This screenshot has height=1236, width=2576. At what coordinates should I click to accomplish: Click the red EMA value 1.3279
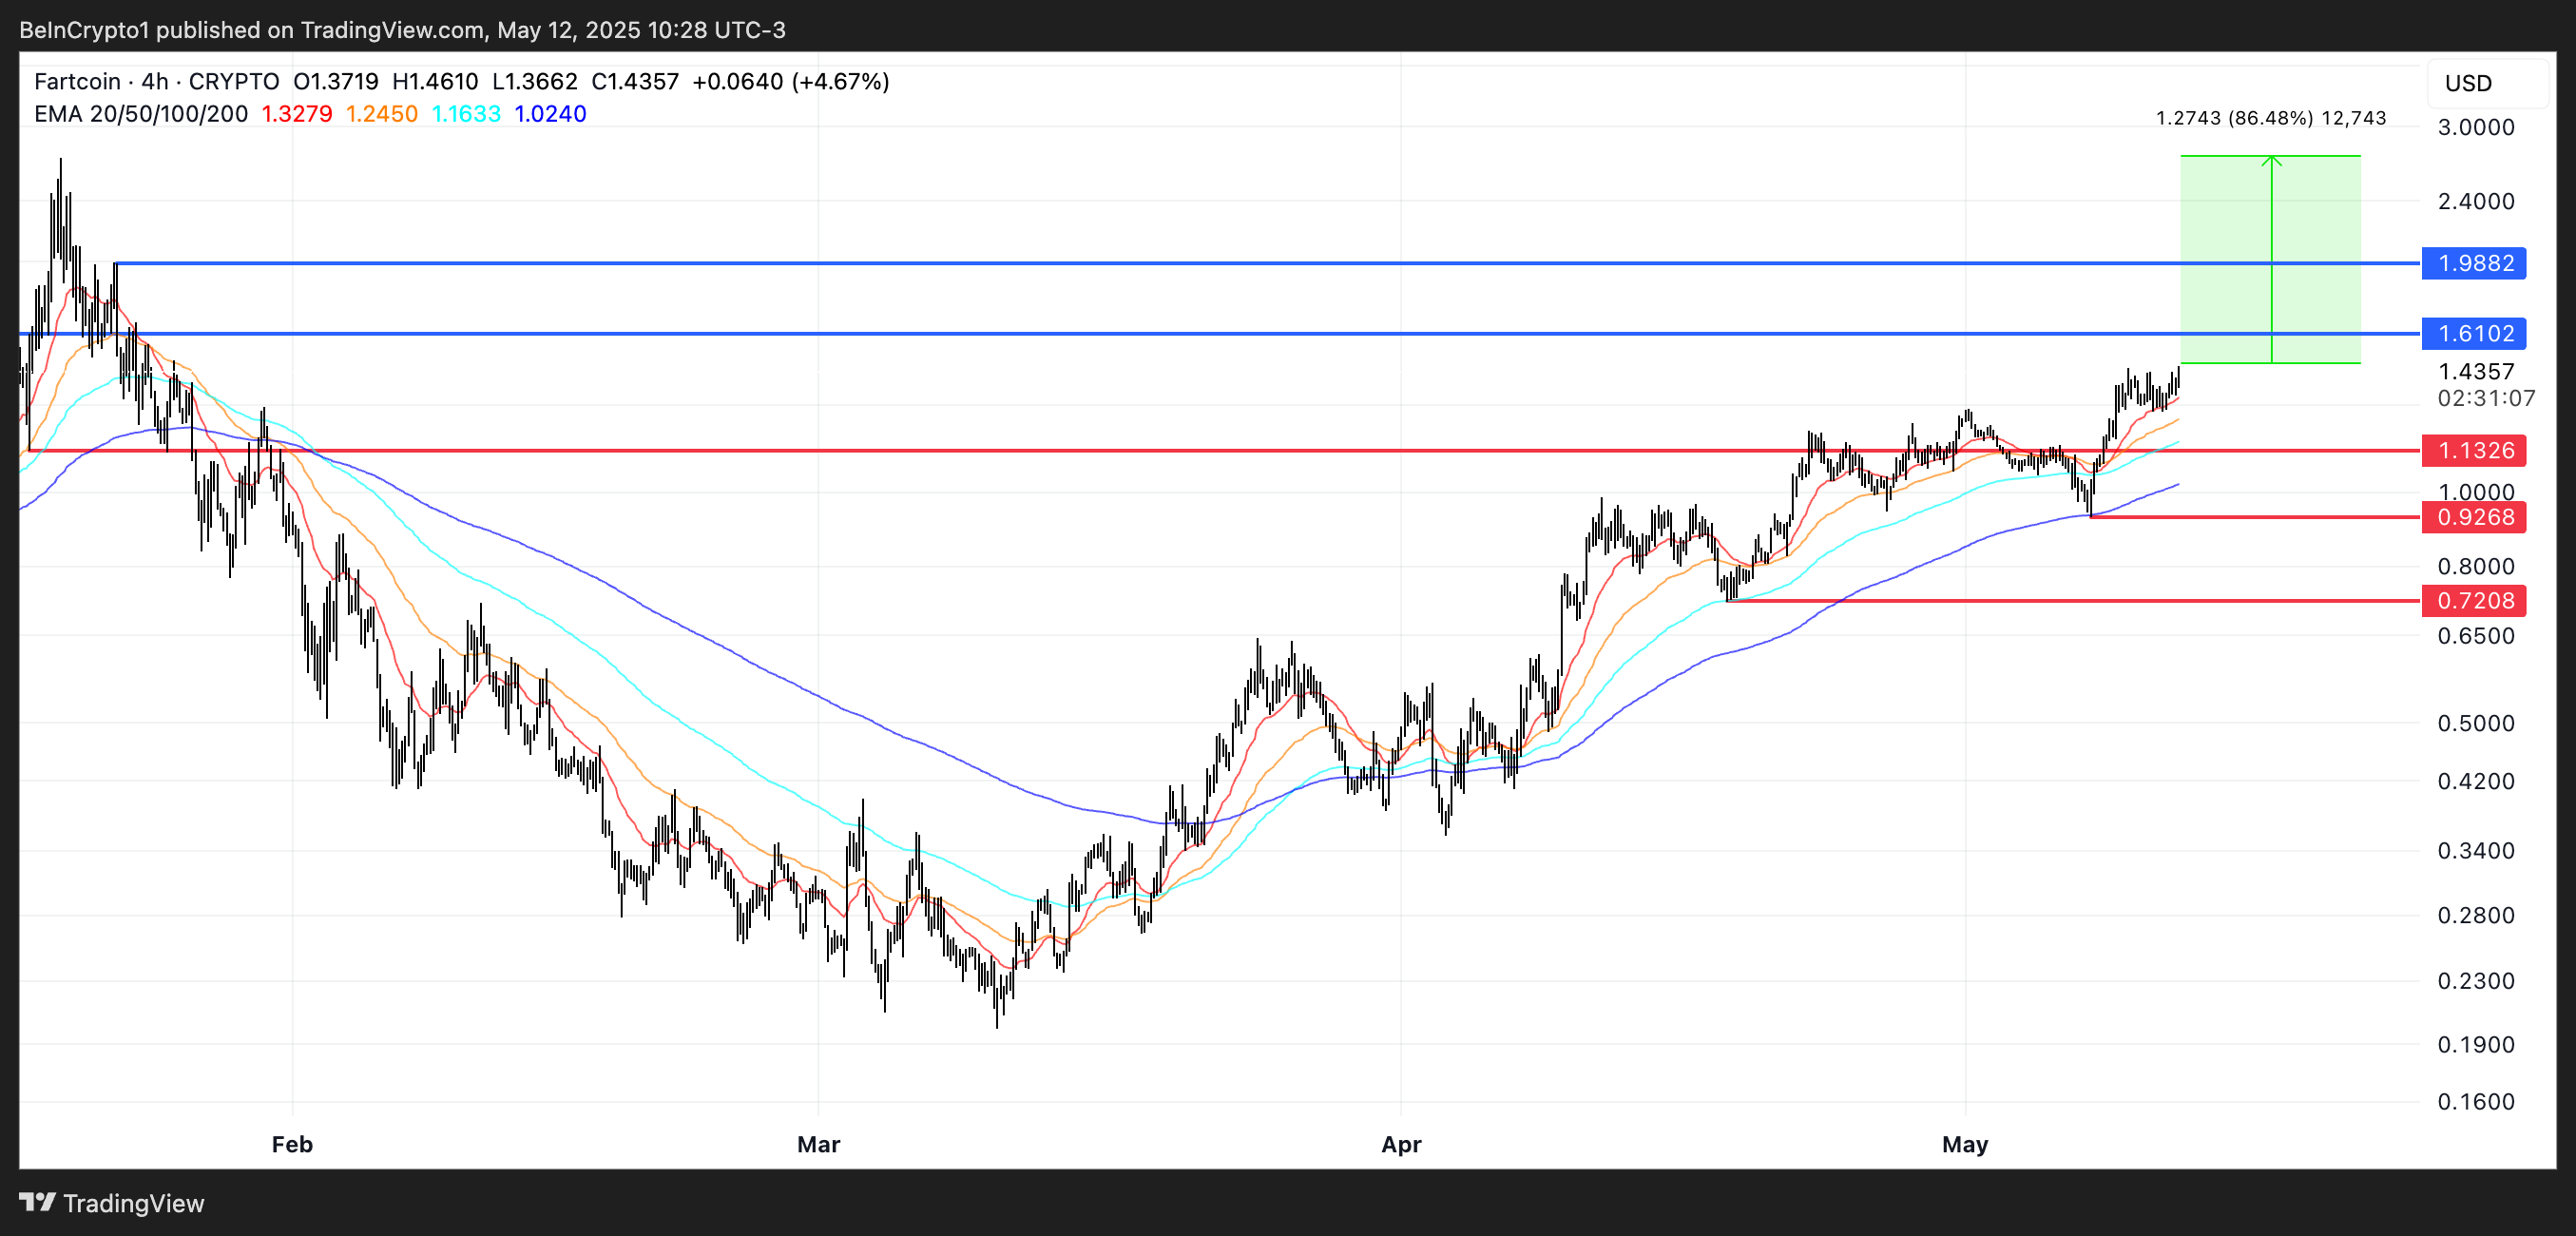[296, 114]
